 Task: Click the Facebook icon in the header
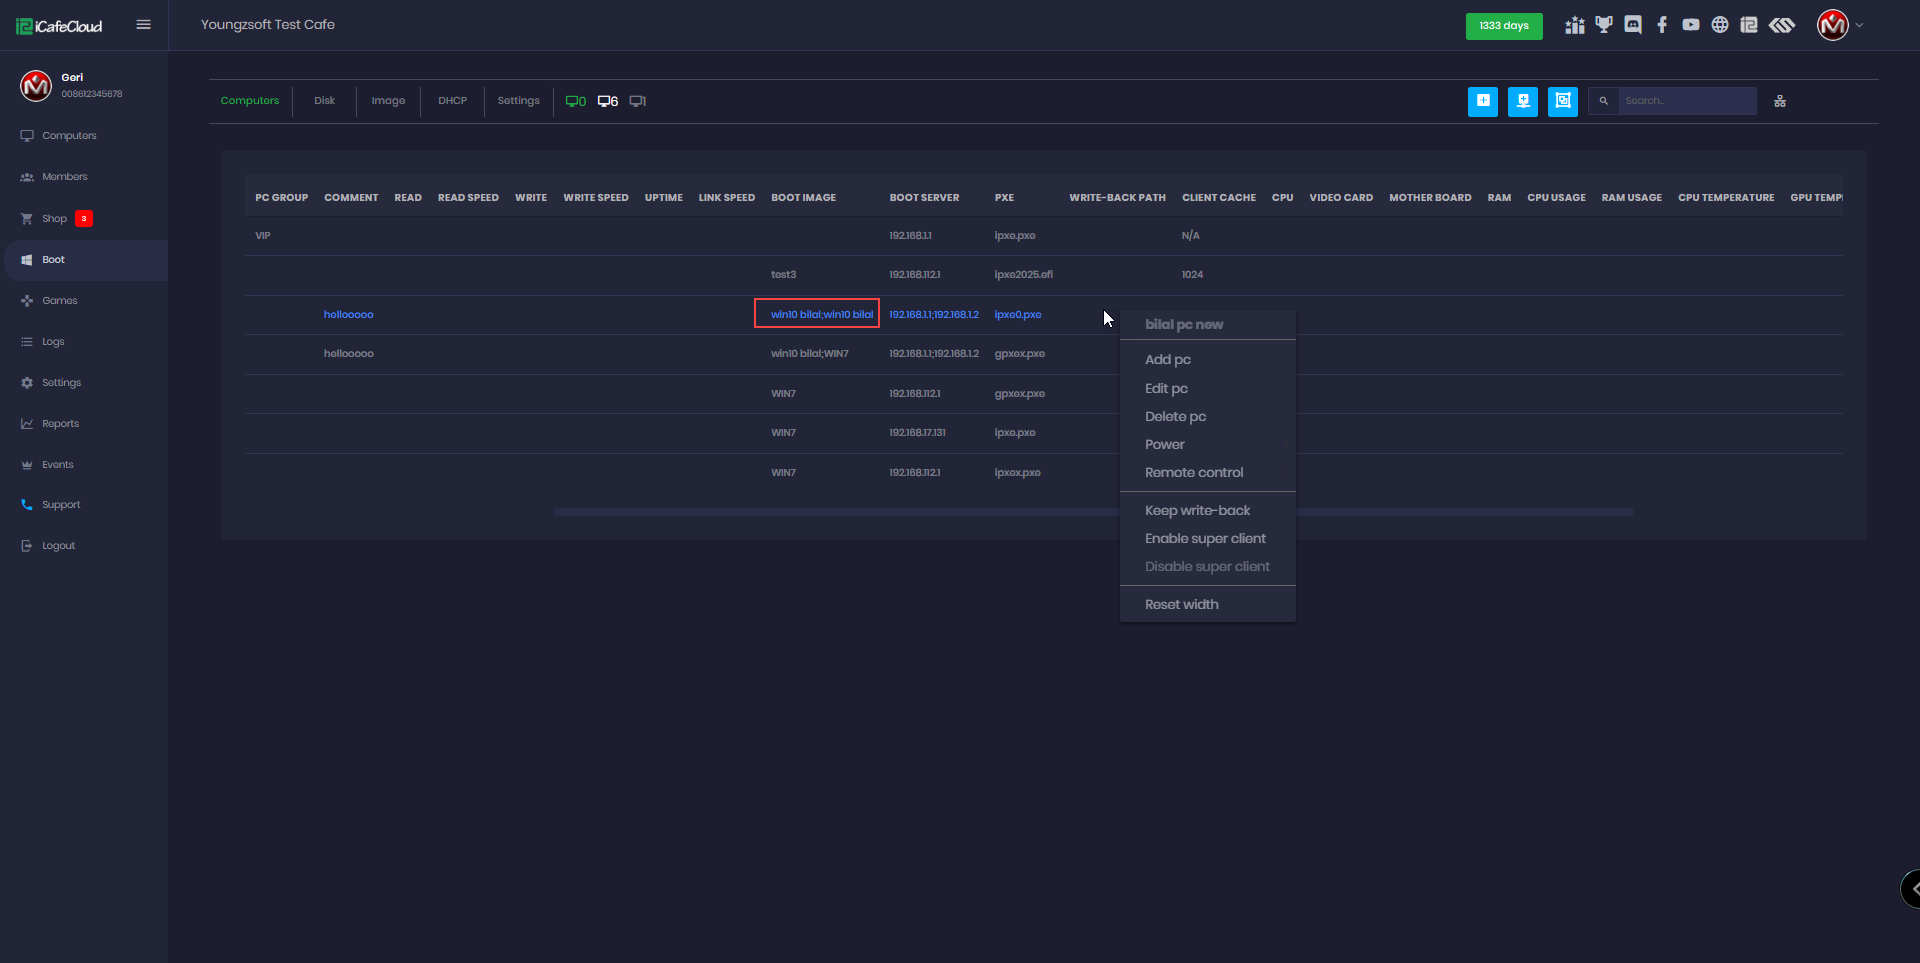[1663, 25]
